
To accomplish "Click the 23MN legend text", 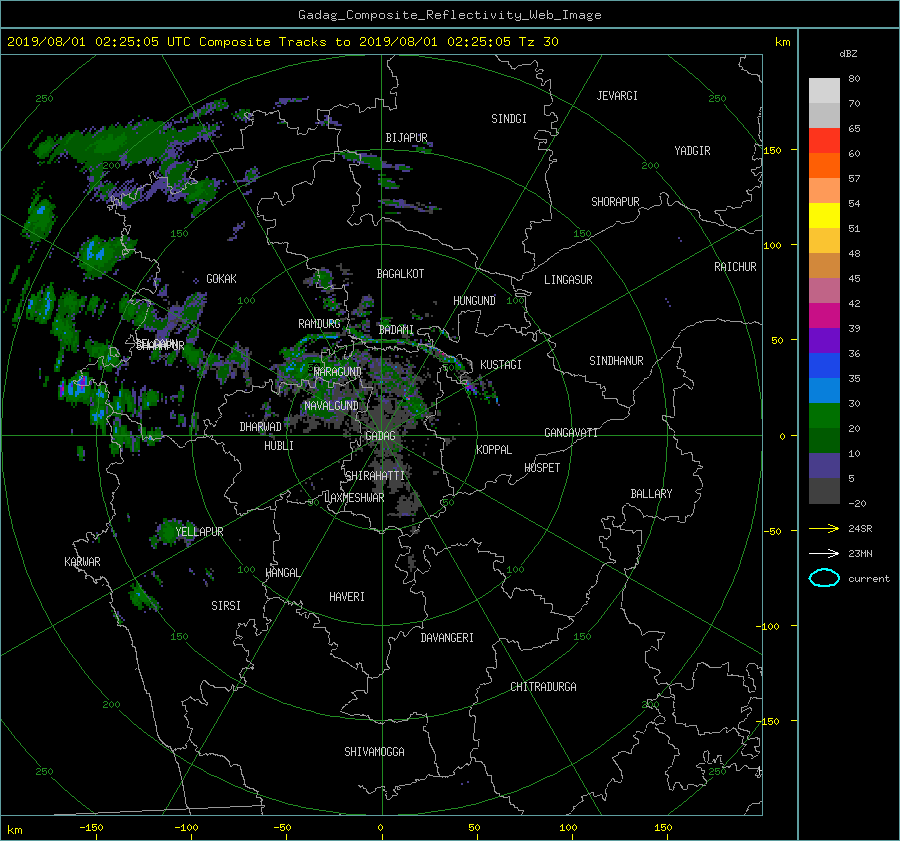I will click(x=860, y=553).
